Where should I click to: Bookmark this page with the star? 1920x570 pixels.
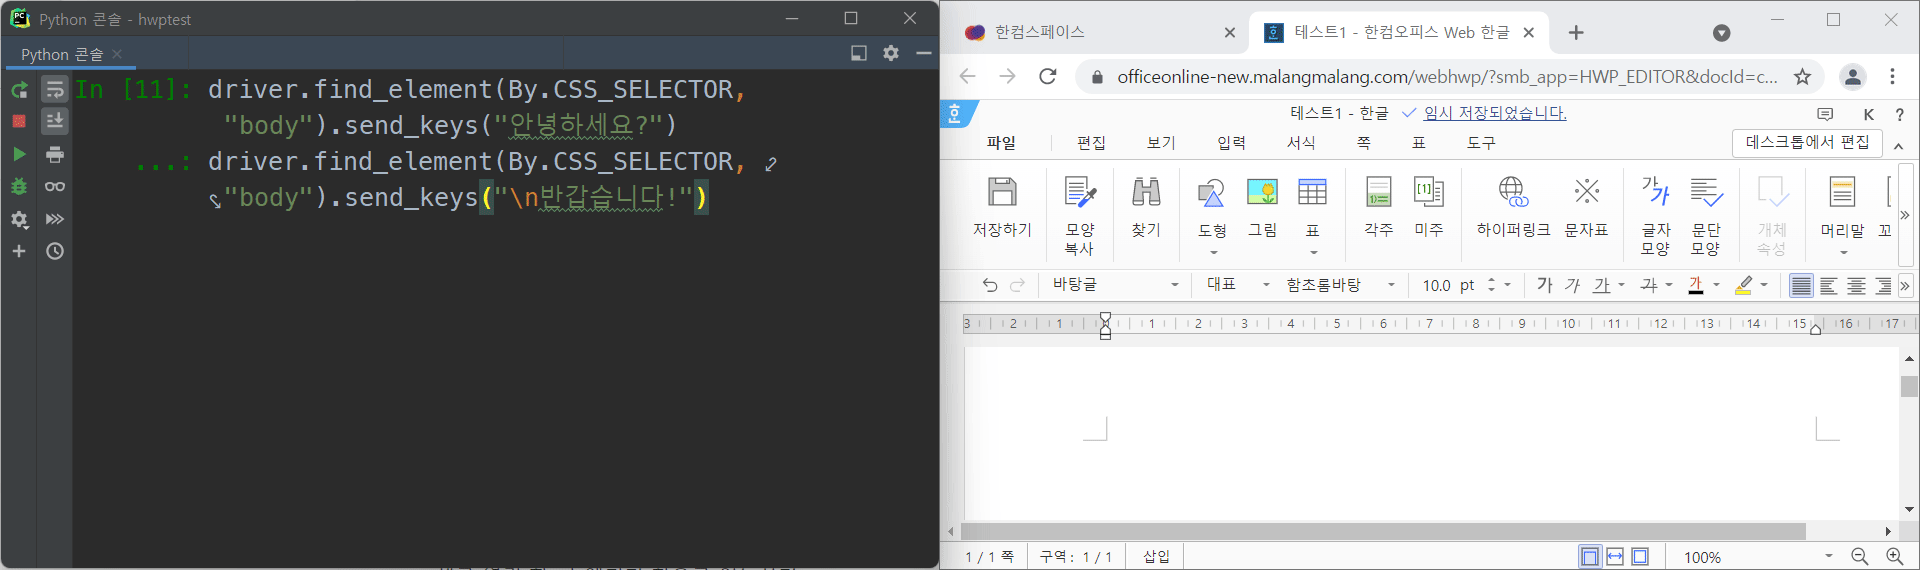1802,76
